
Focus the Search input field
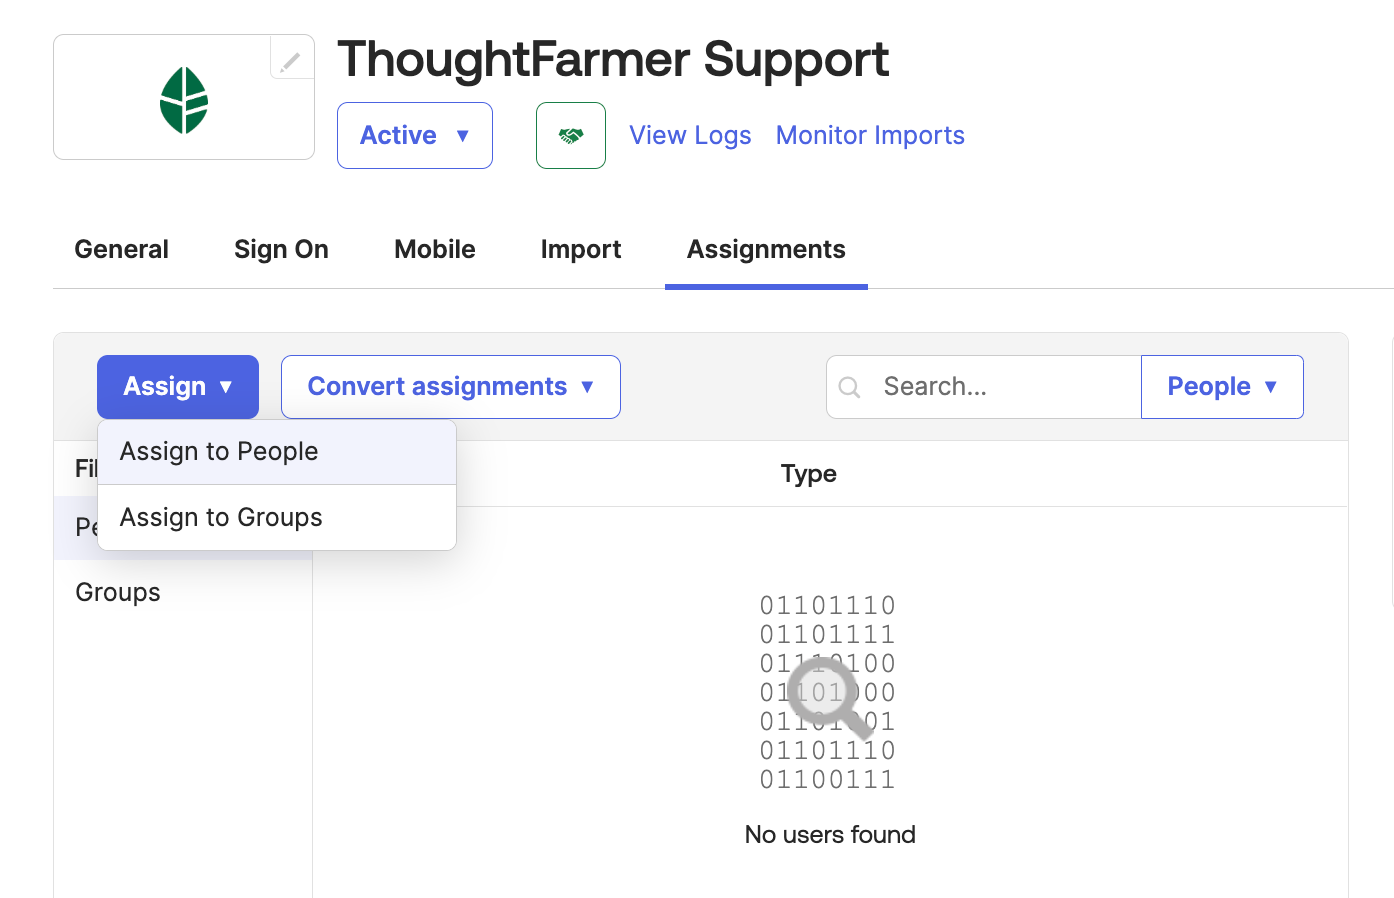[x=984, y=387]
